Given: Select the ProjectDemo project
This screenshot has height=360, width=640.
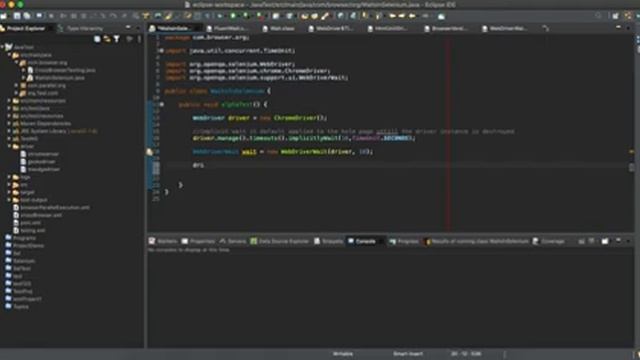Looking at the screenshot, I should pos(24,246).
